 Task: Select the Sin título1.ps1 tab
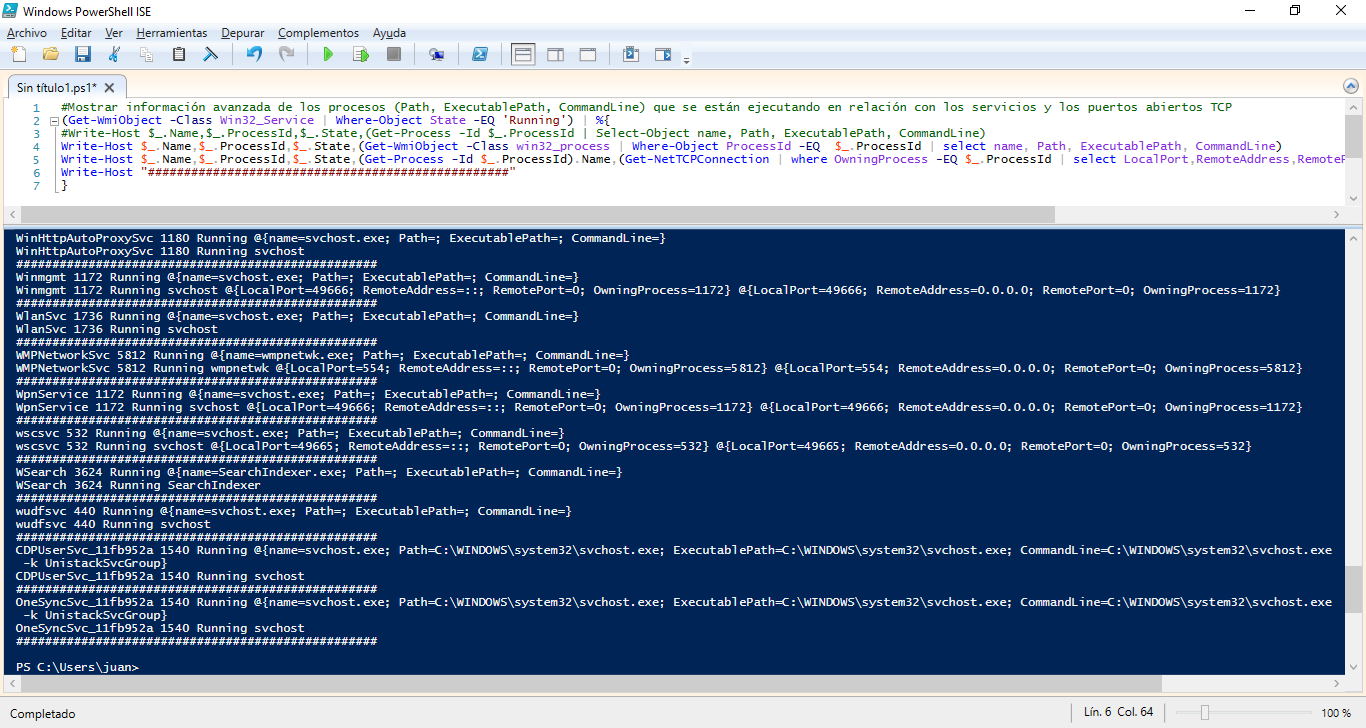(56, 87)
